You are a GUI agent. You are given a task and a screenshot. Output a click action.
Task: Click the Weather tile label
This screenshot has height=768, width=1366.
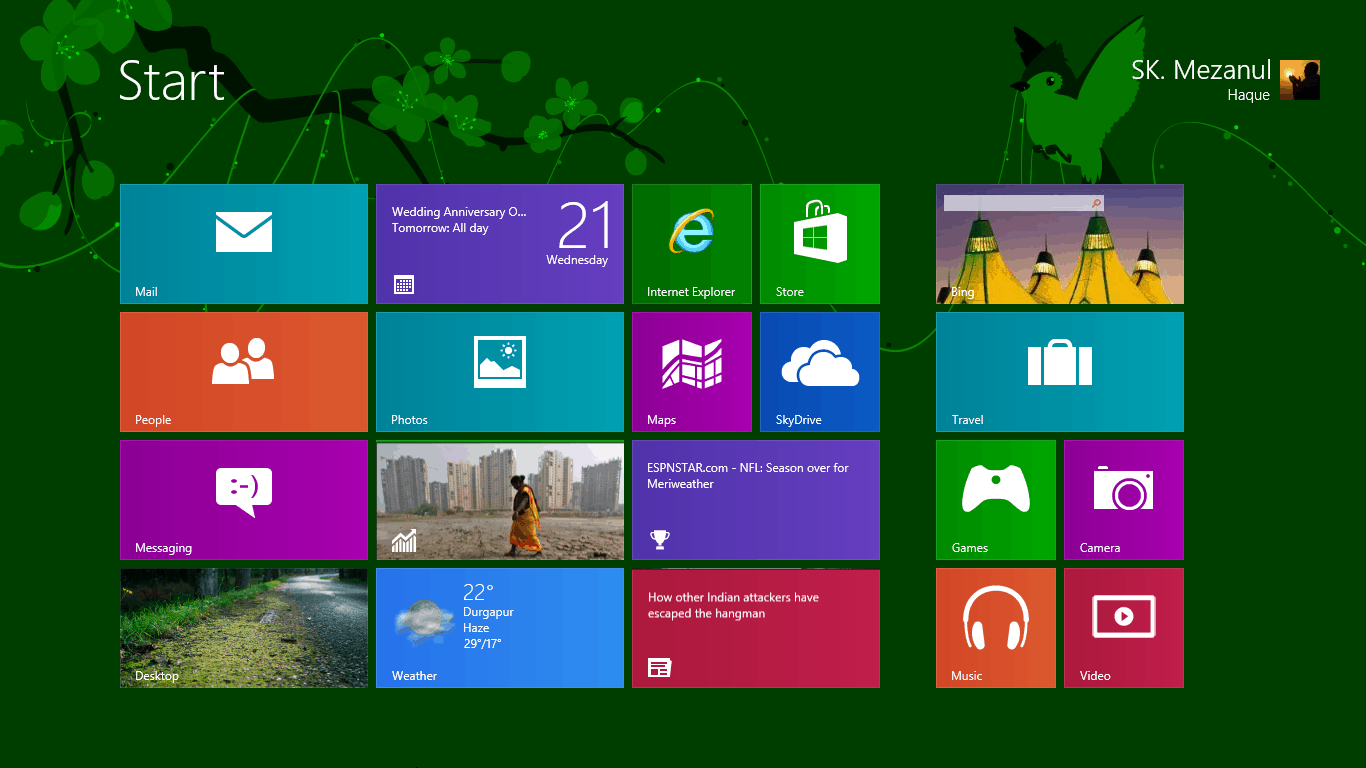414,676
